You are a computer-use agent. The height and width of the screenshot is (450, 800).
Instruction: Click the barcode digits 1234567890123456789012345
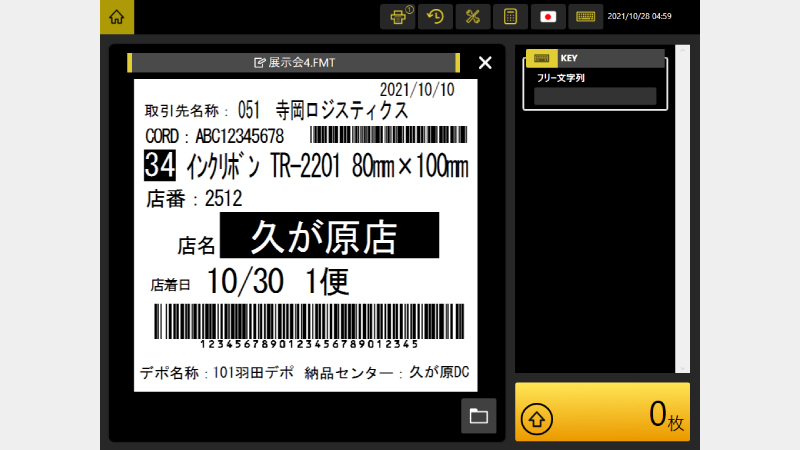tap(309, 344)
